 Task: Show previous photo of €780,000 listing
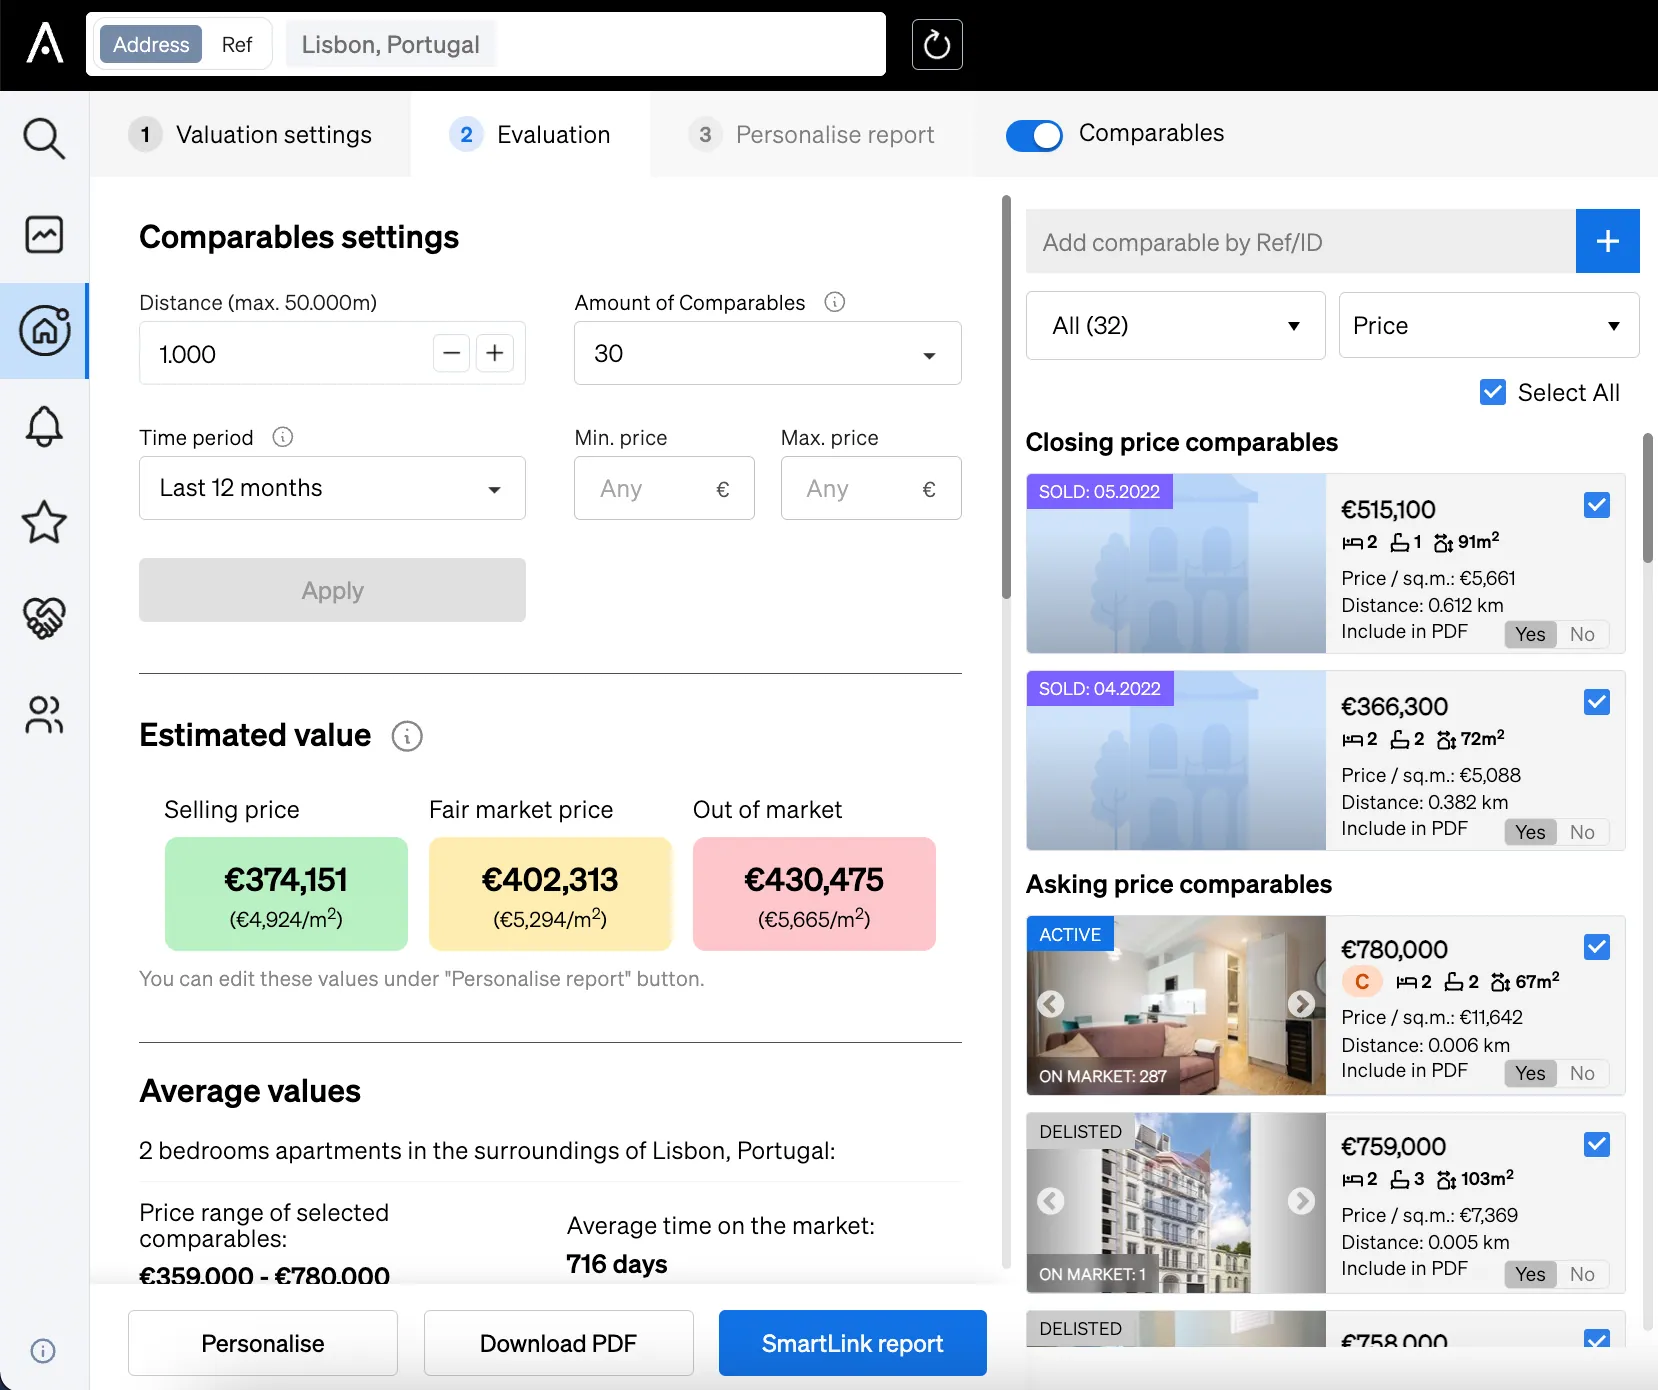click(1050, 1004)
